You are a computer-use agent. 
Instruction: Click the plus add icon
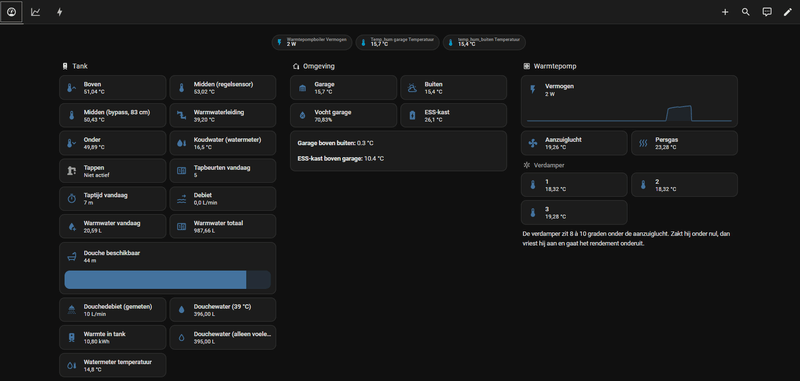pyautogui.click(x=725, y=12)
